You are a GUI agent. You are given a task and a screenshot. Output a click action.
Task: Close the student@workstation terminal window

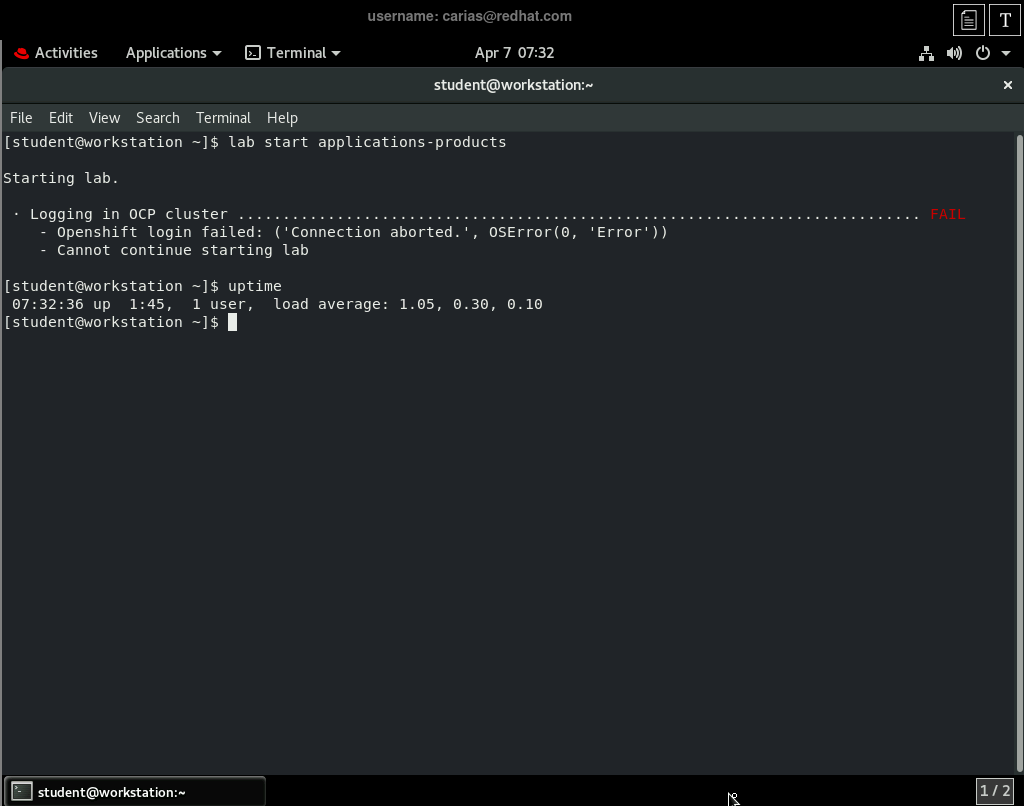[x=1008, y=85]
